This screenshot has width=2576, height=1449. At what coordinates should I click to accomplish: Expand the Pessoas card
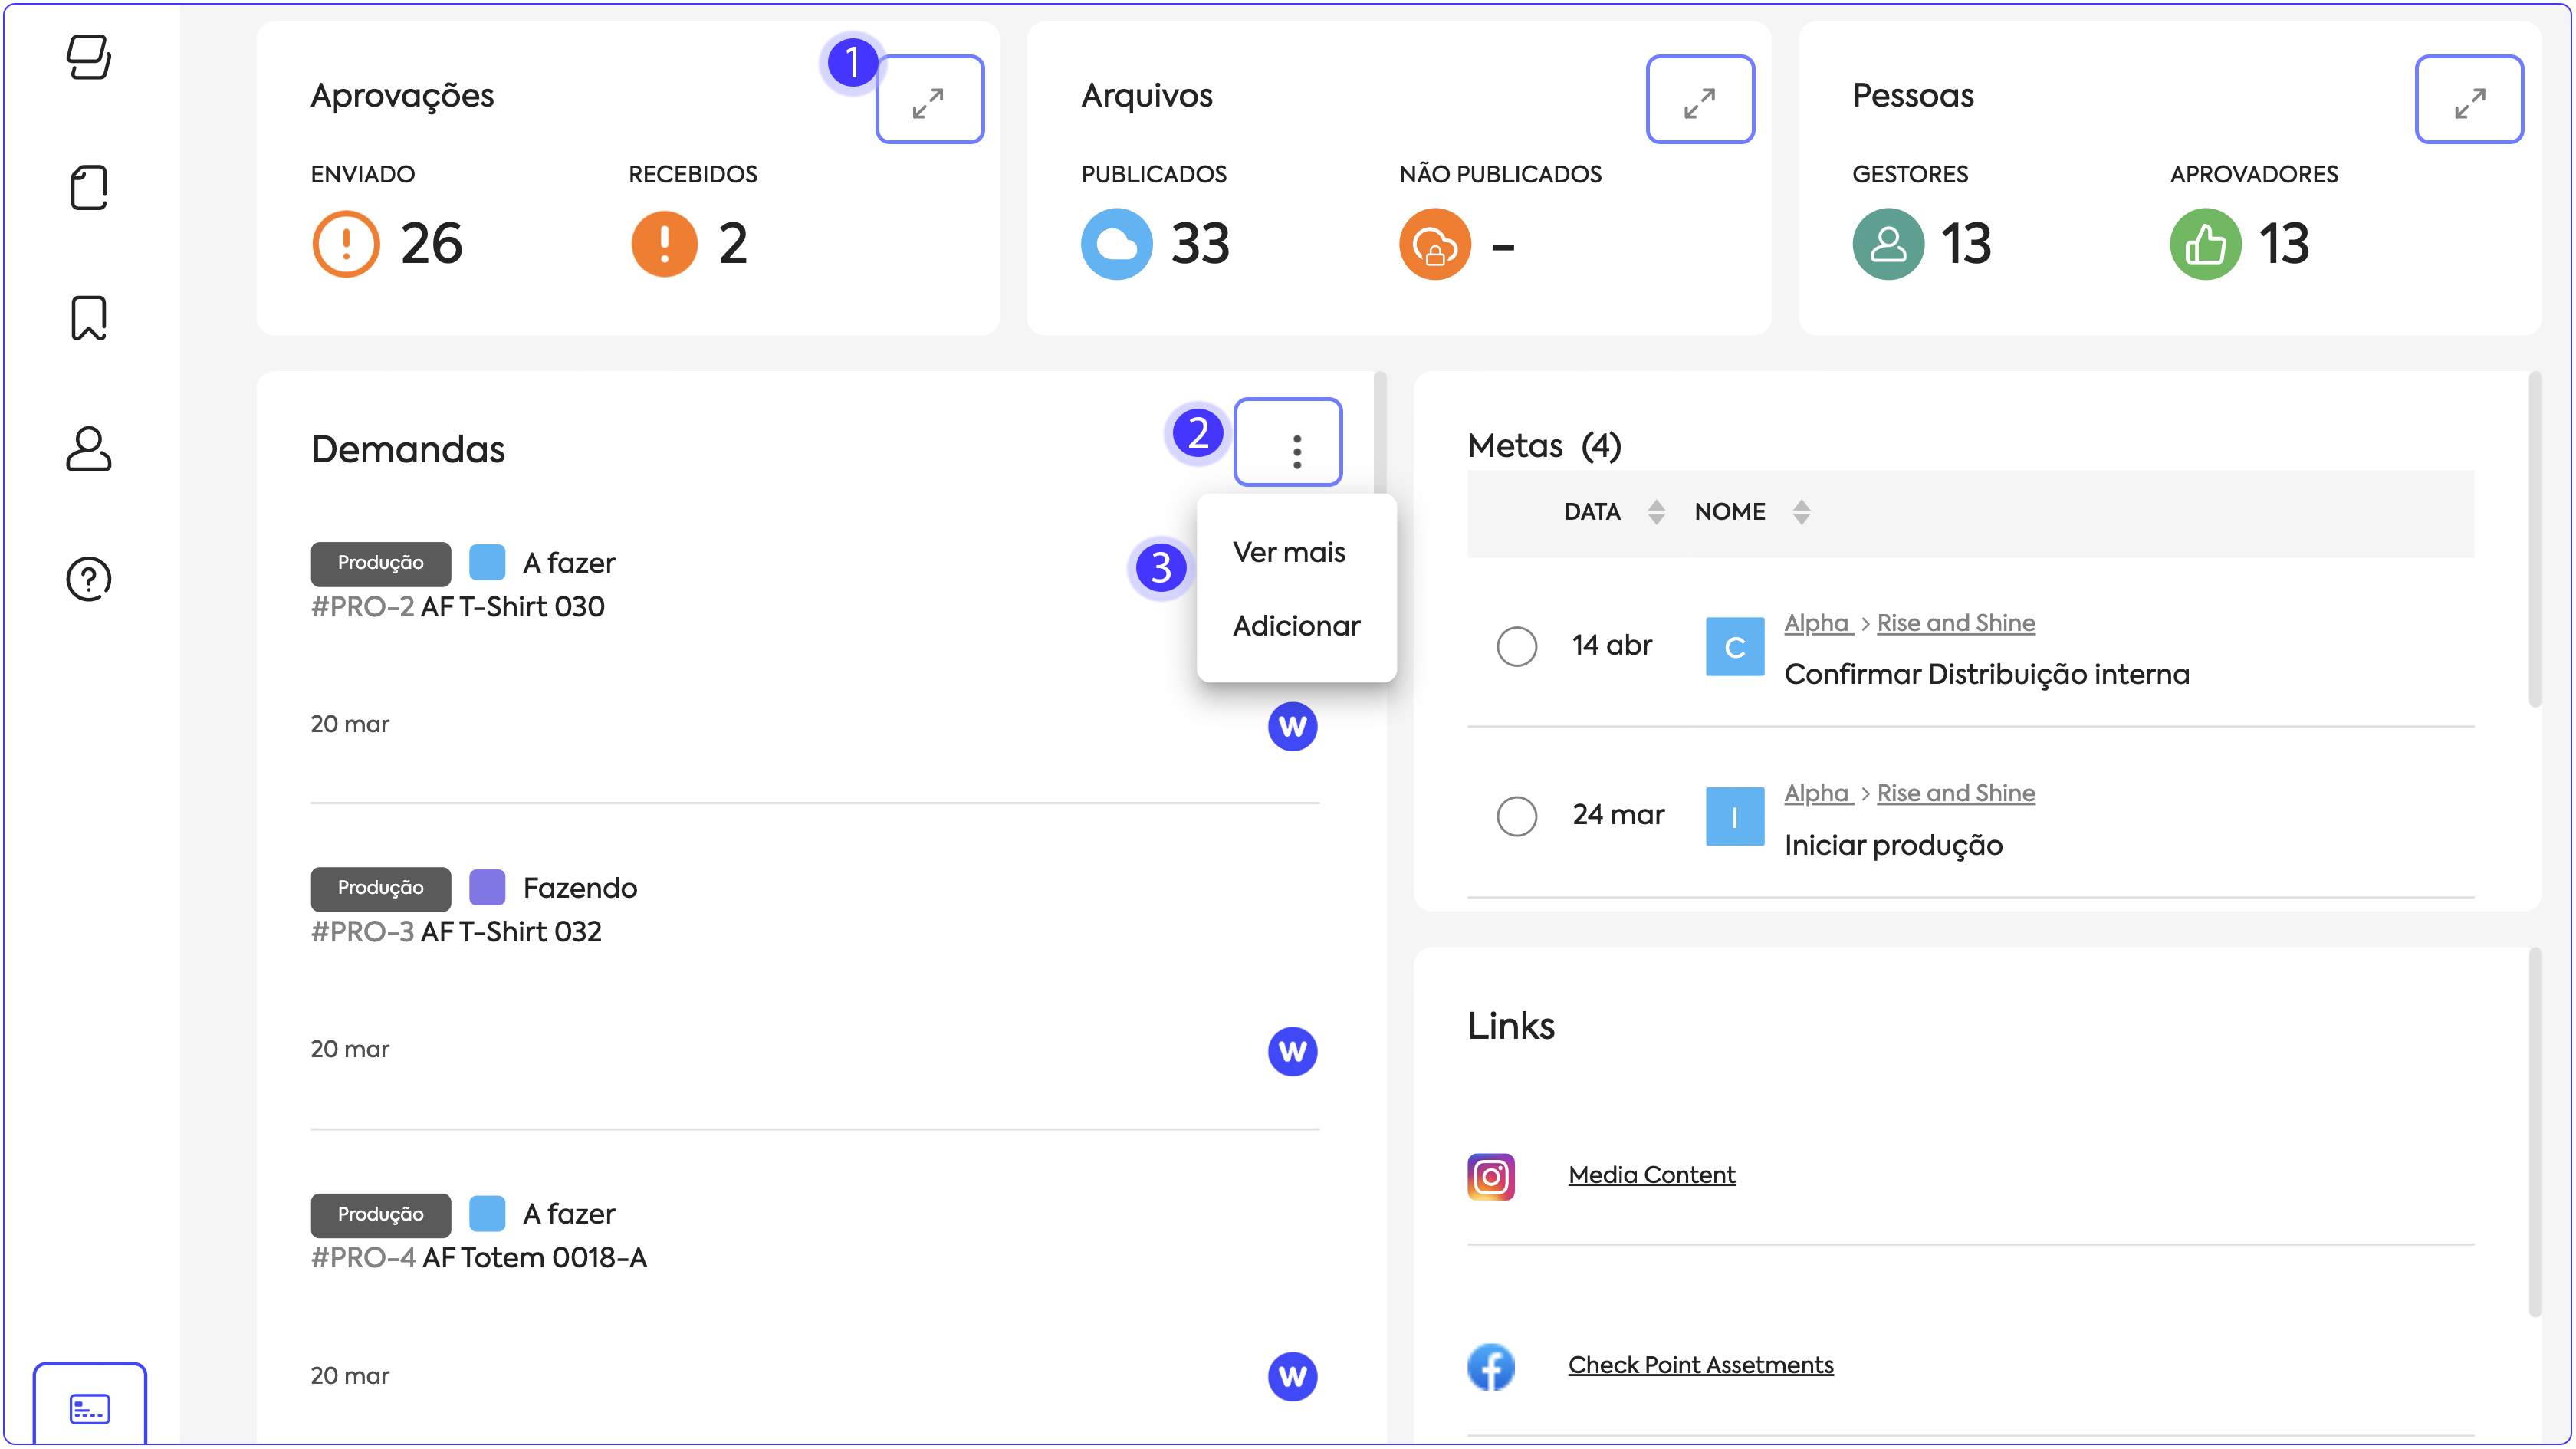pyautogui.click(x=2468, y=100)
